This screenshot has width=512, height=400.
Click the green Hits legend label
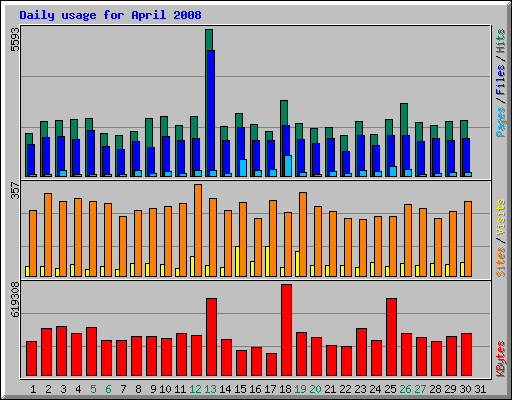(501, 41)
